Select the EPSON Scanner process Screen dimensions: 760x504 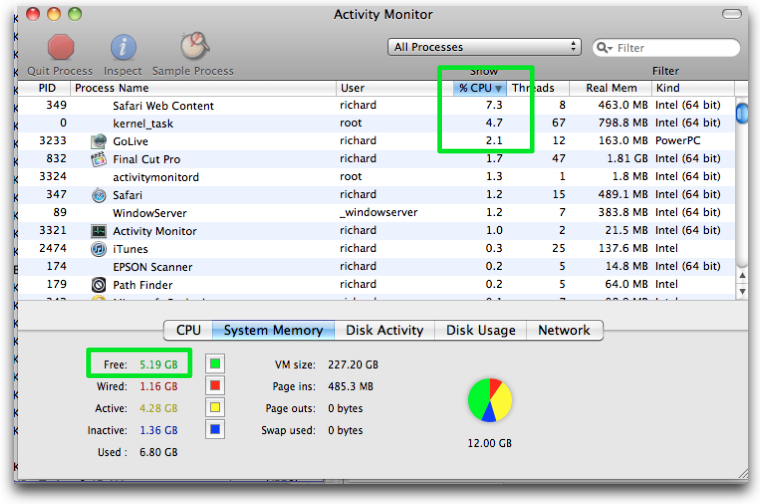point(376,267)
